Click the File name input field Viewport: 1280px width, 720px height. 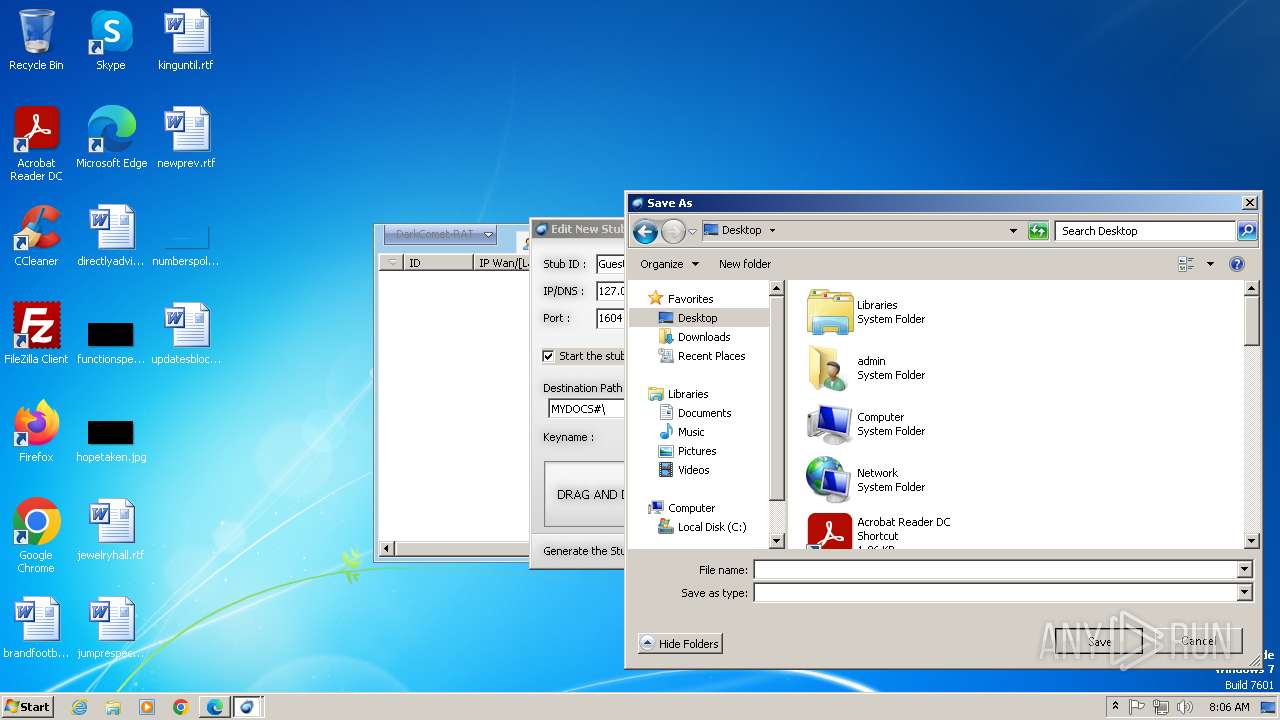click(995, 569)
